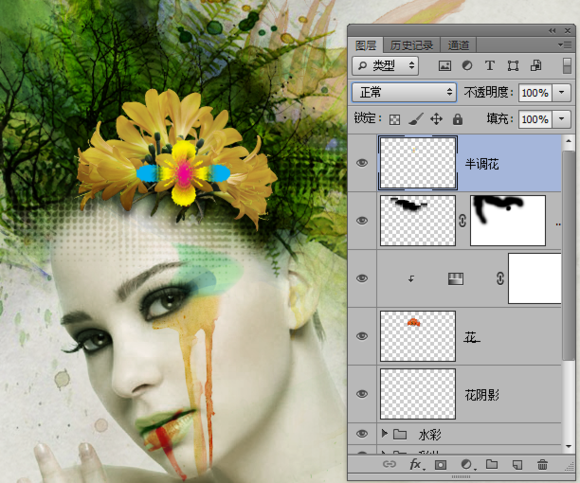Filter layers by shape icon

point(513,66)
